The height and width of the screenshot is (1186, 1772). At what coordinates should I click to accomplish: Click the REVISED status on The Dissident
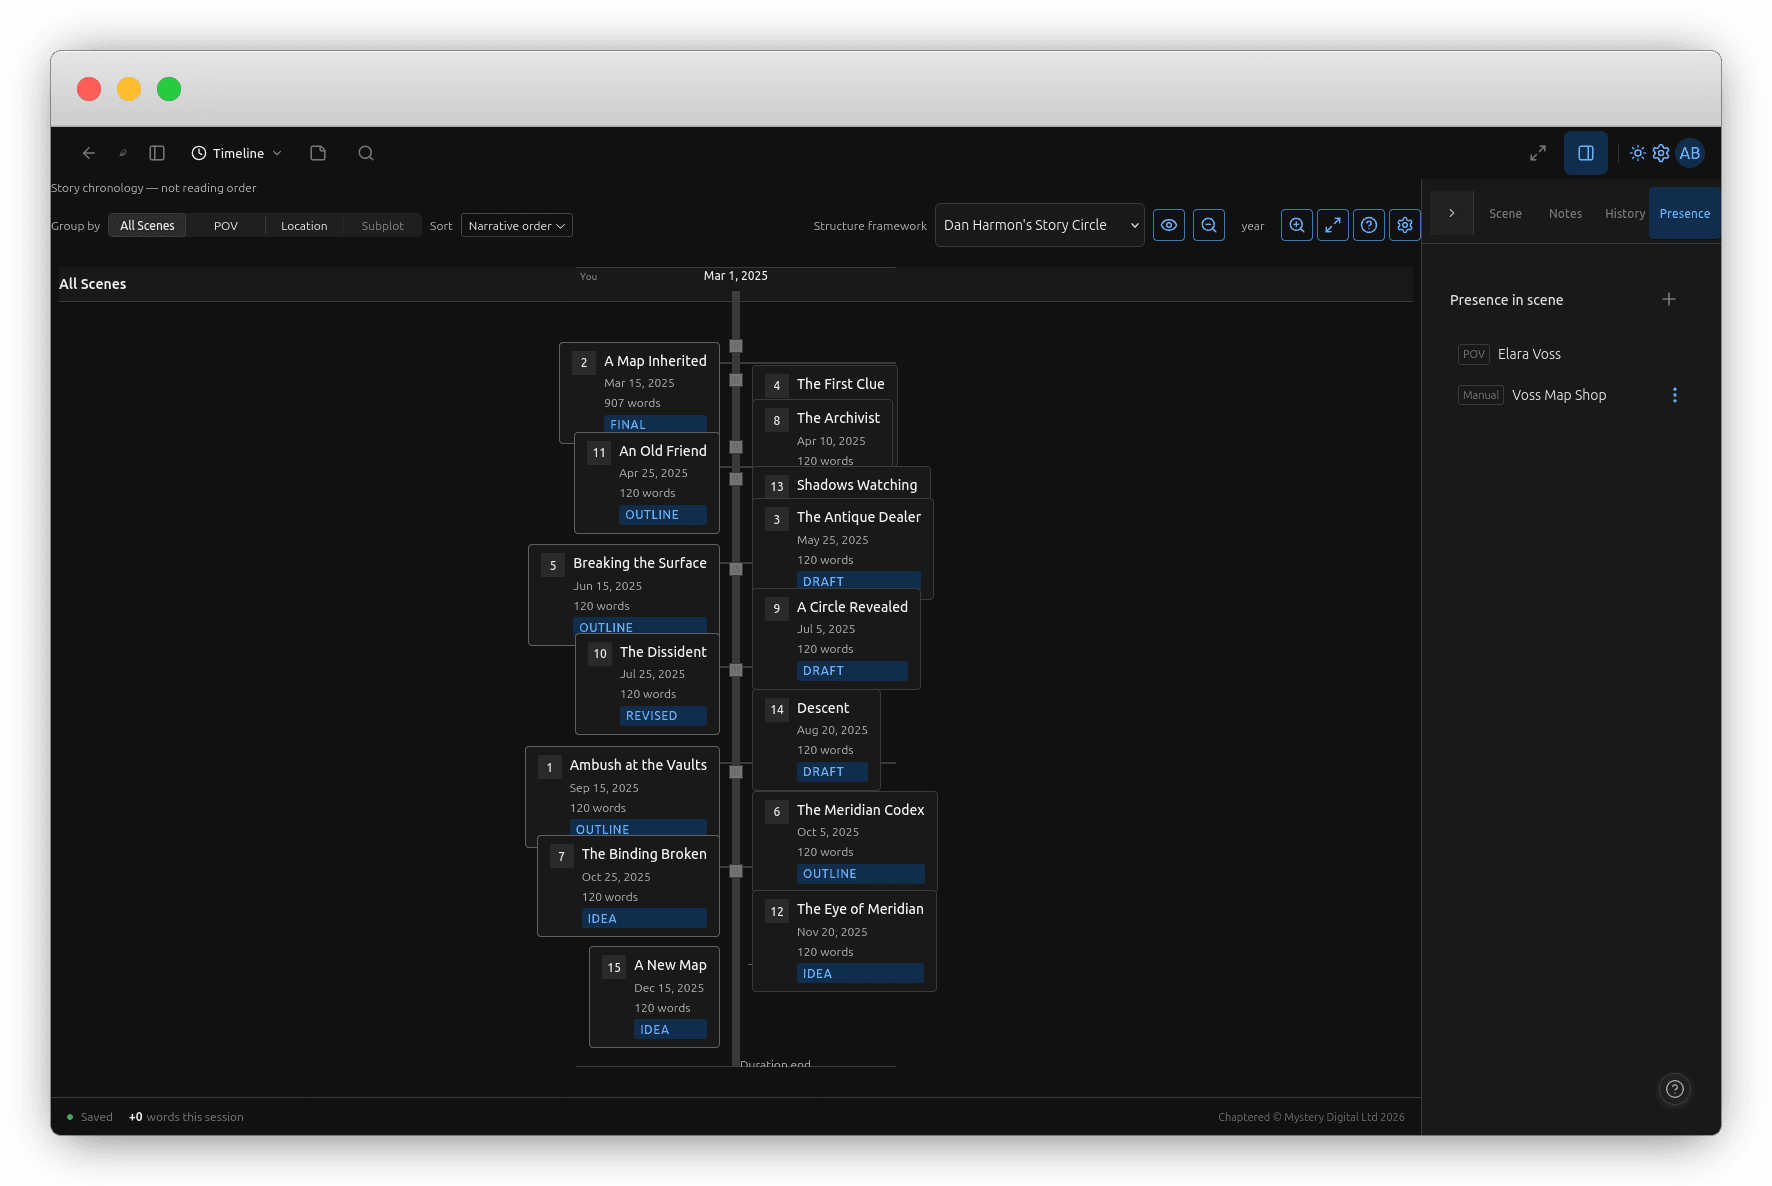[x=663, y=716]
